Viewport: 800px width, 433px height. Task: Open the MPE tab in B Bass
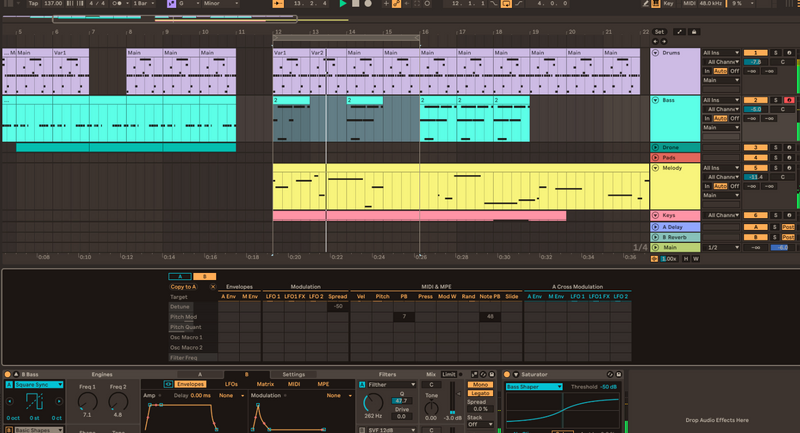point(323,384)
